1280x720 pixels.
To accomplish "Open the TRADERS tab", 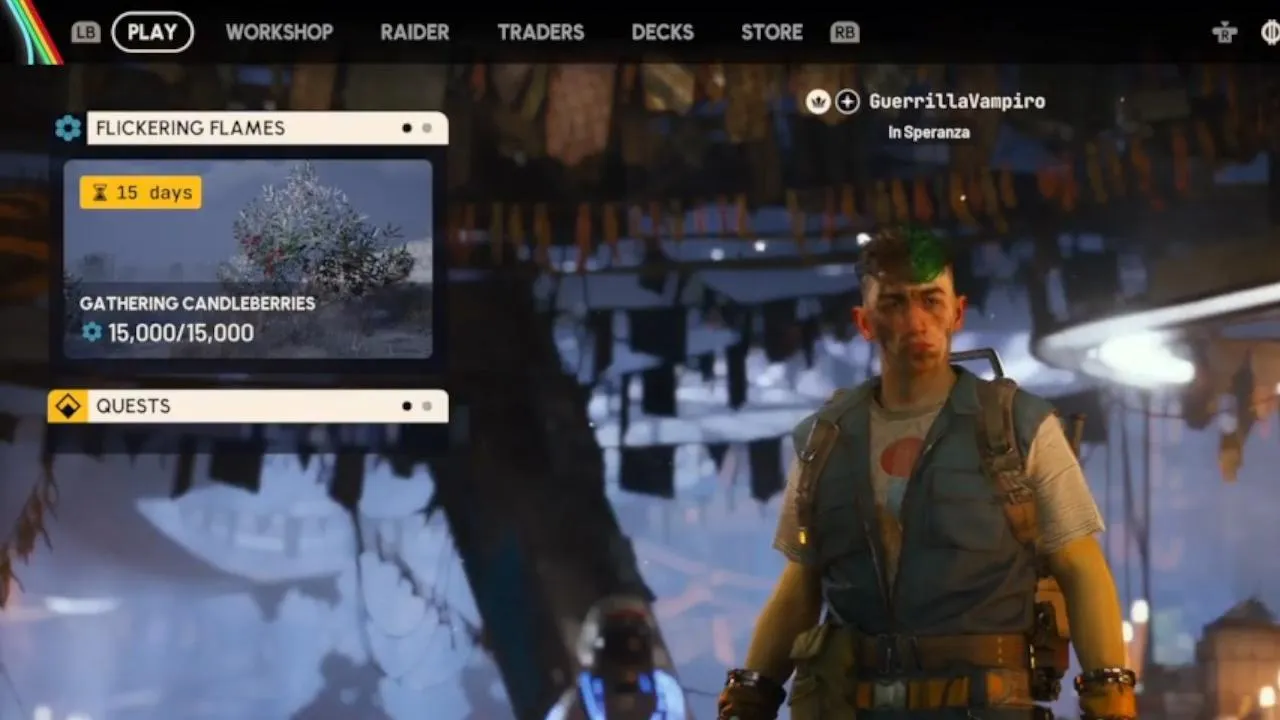I will click(541, 32).
